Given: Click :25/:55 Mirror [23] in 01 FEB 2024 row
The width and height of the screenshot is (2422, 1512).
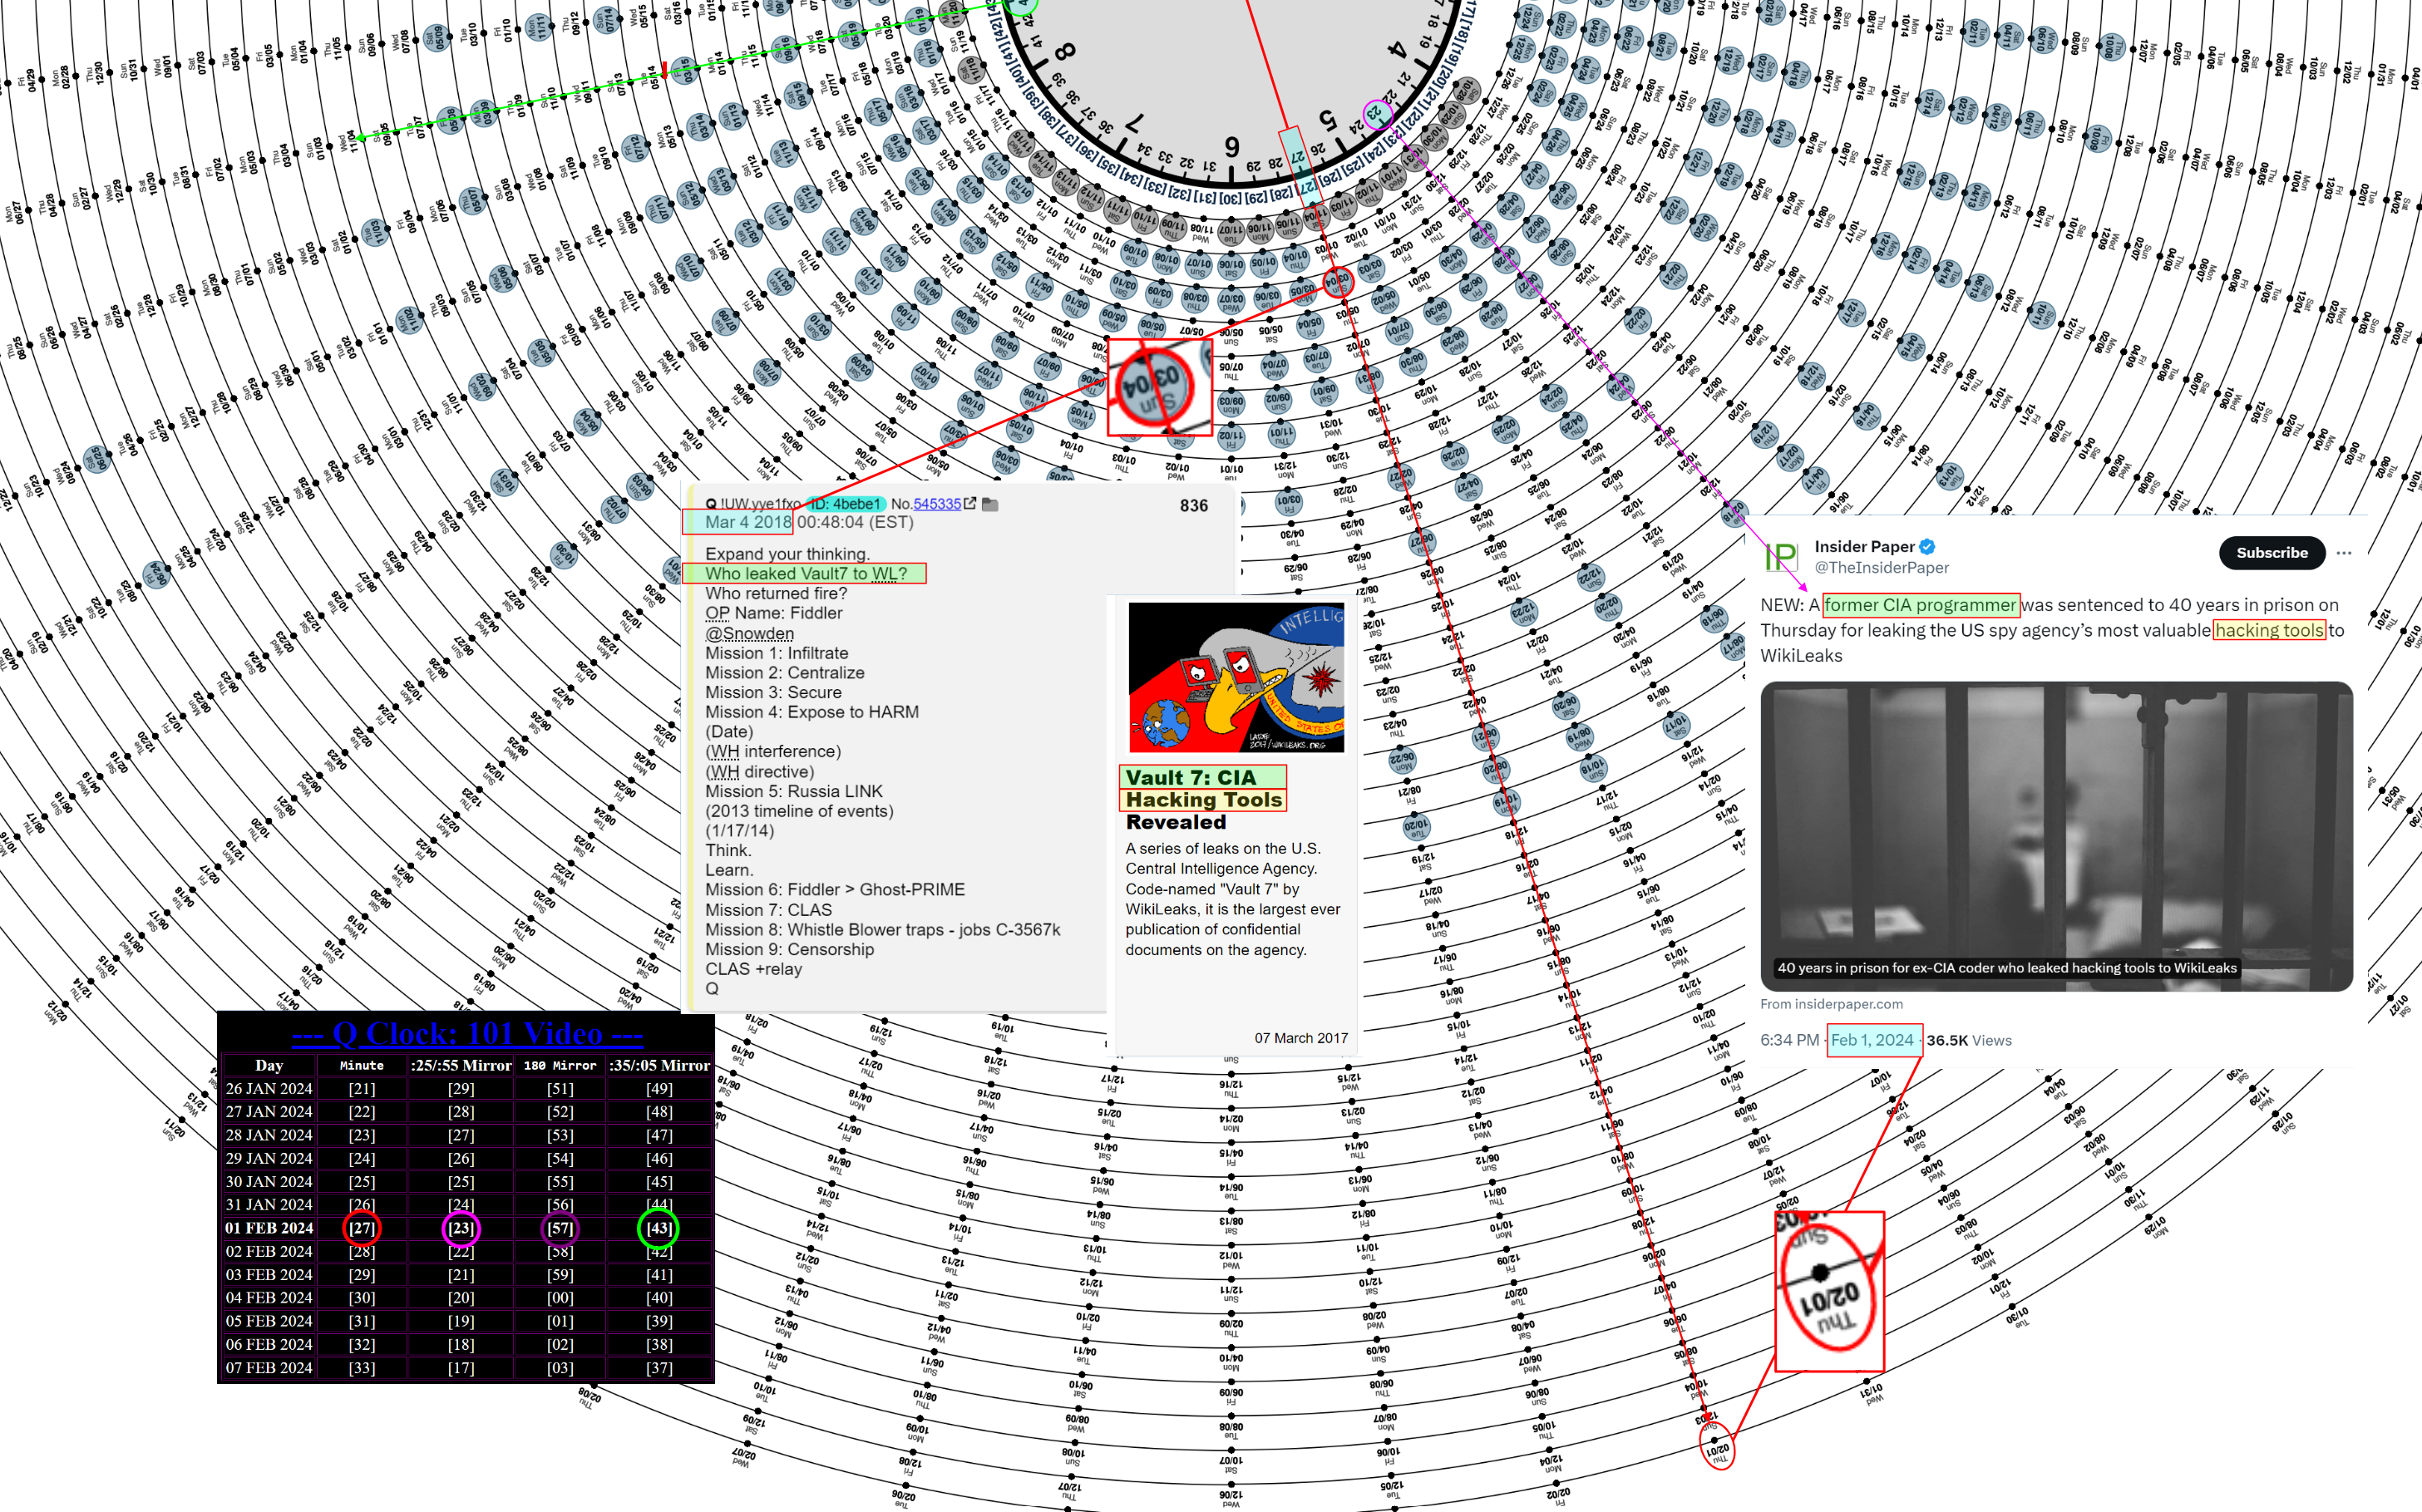Looking at the screenshot, I should pyautogui.click(x=461, y=1228).
